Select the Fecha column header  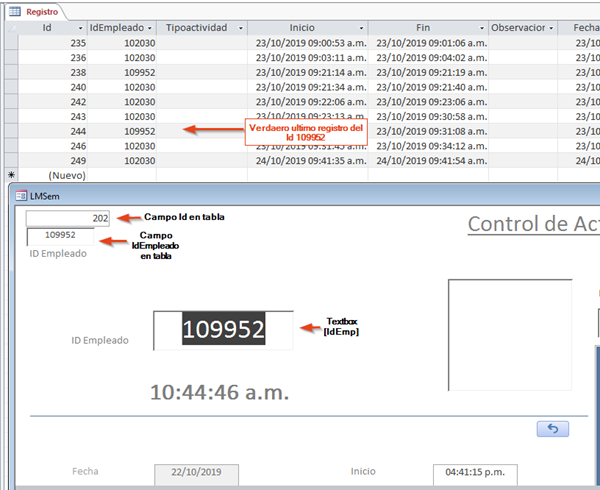tap(584, 28)
